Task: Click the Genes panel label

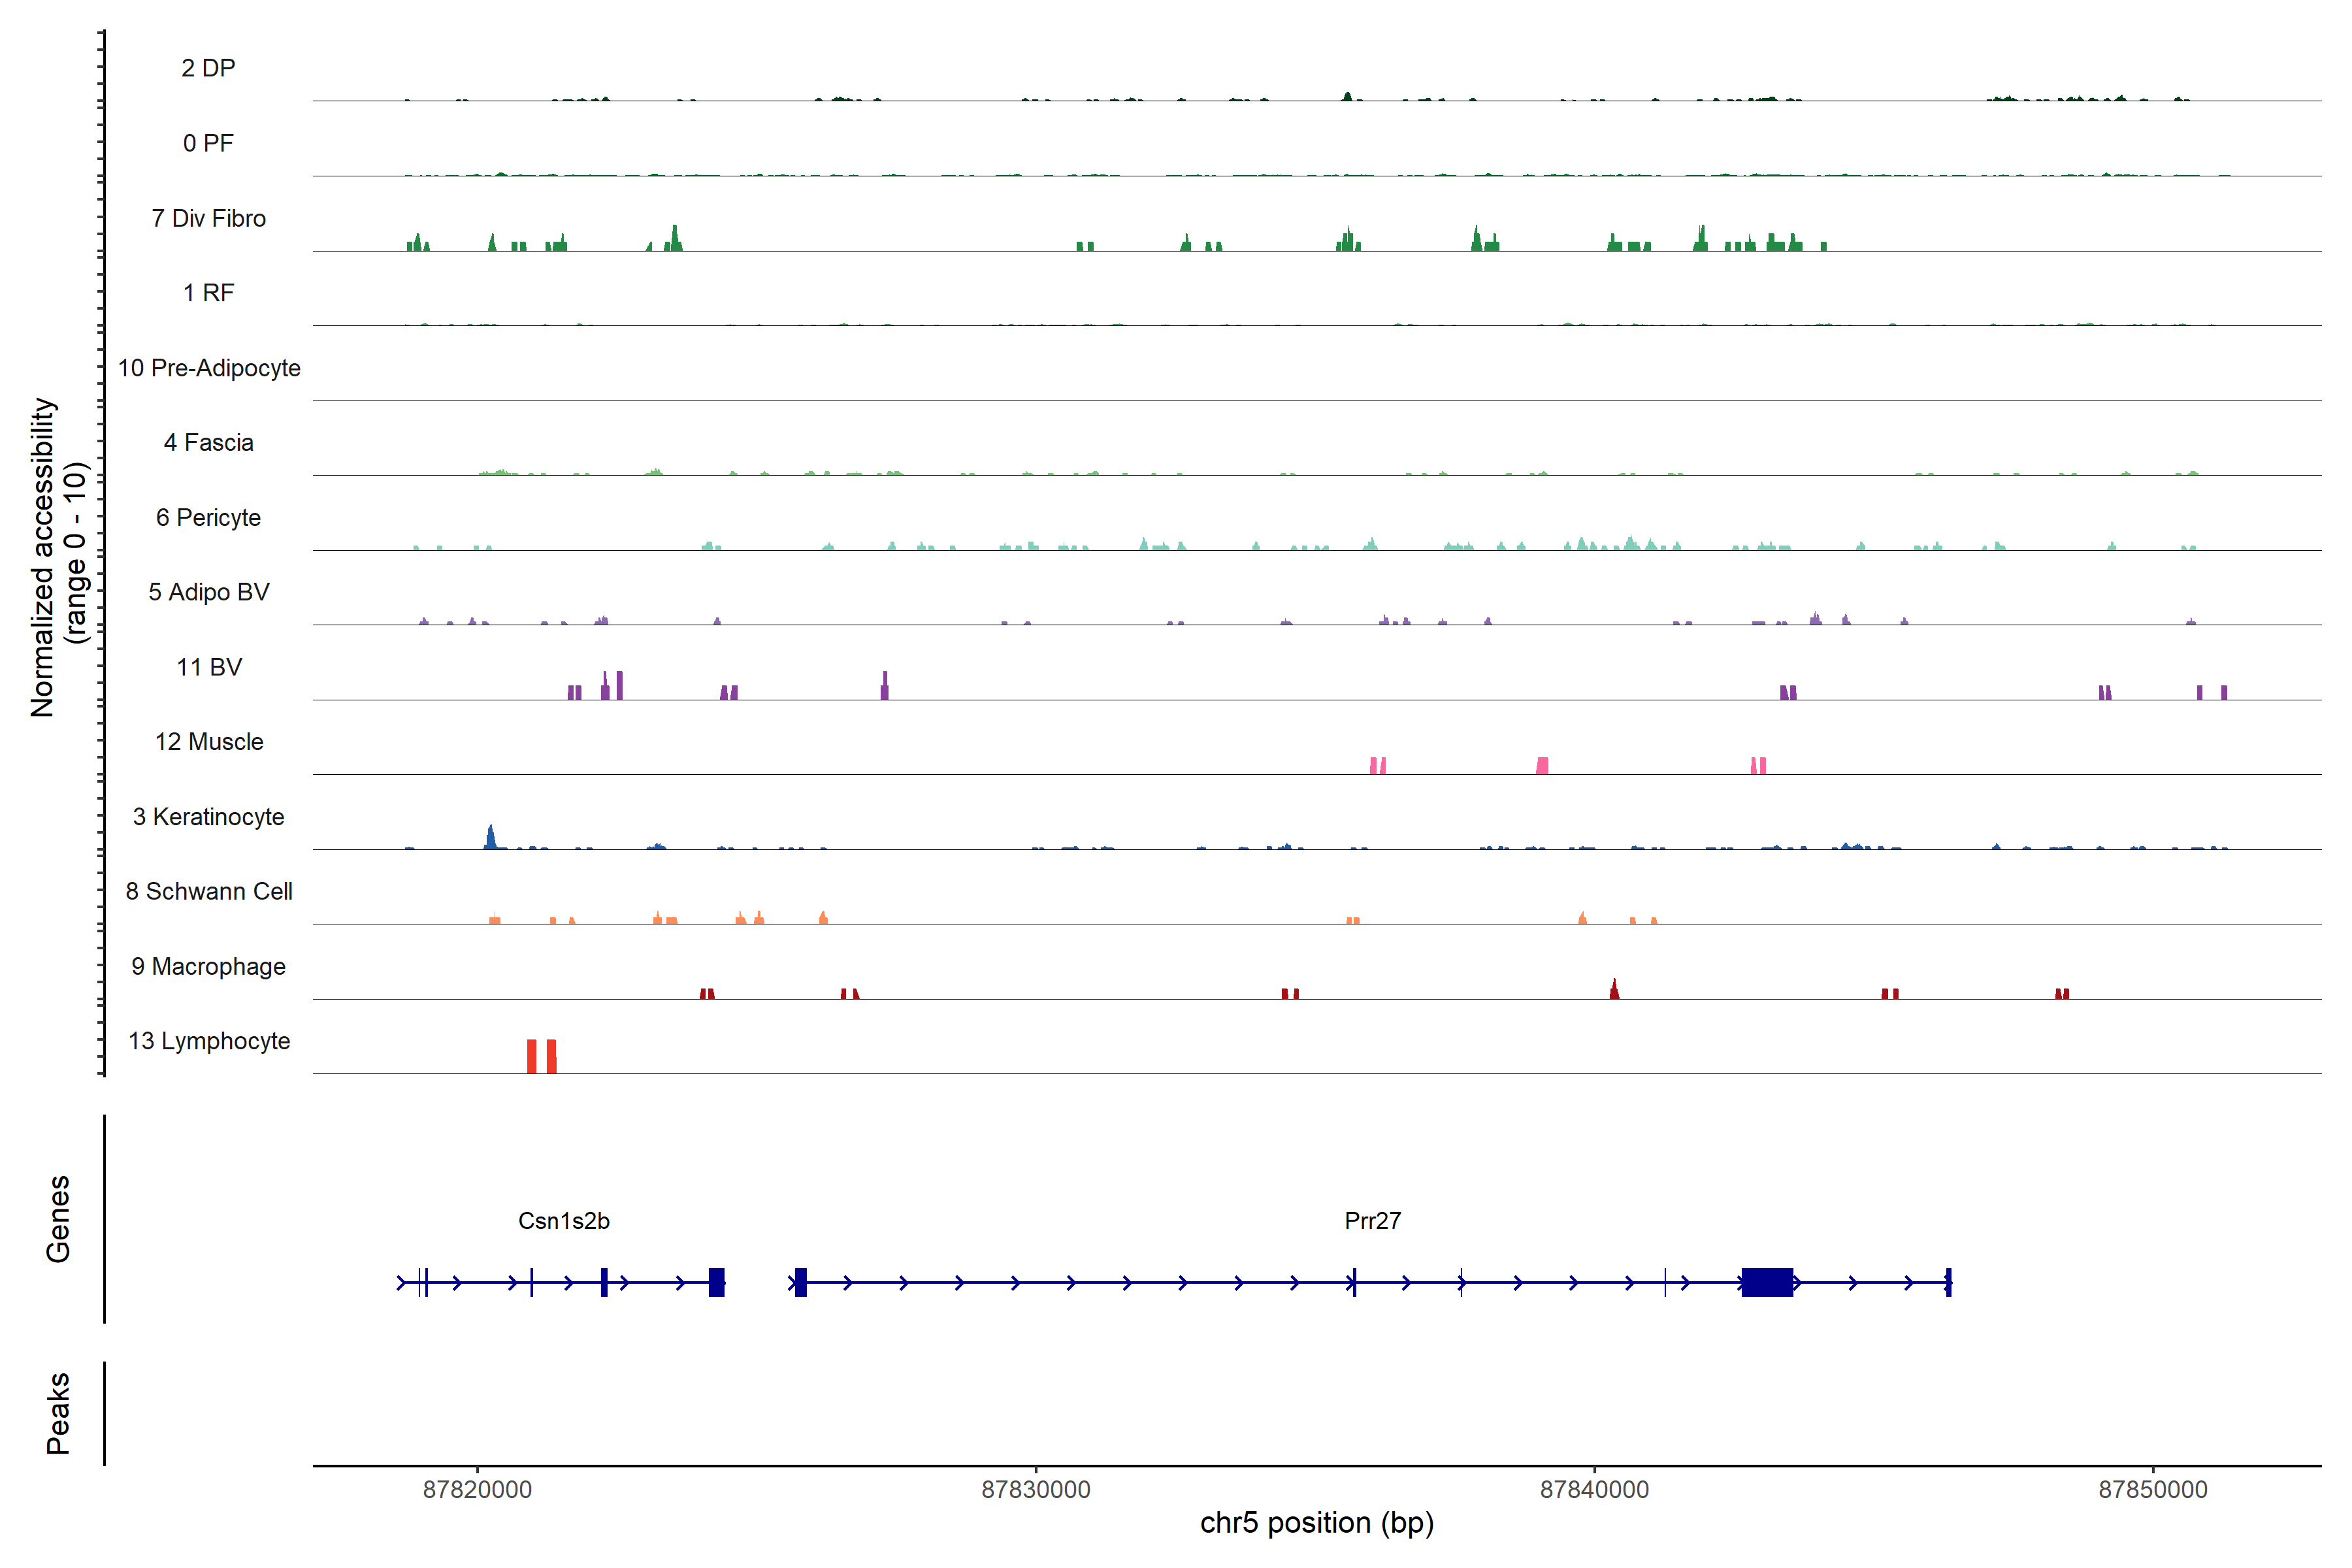Action: (58, 1219)
